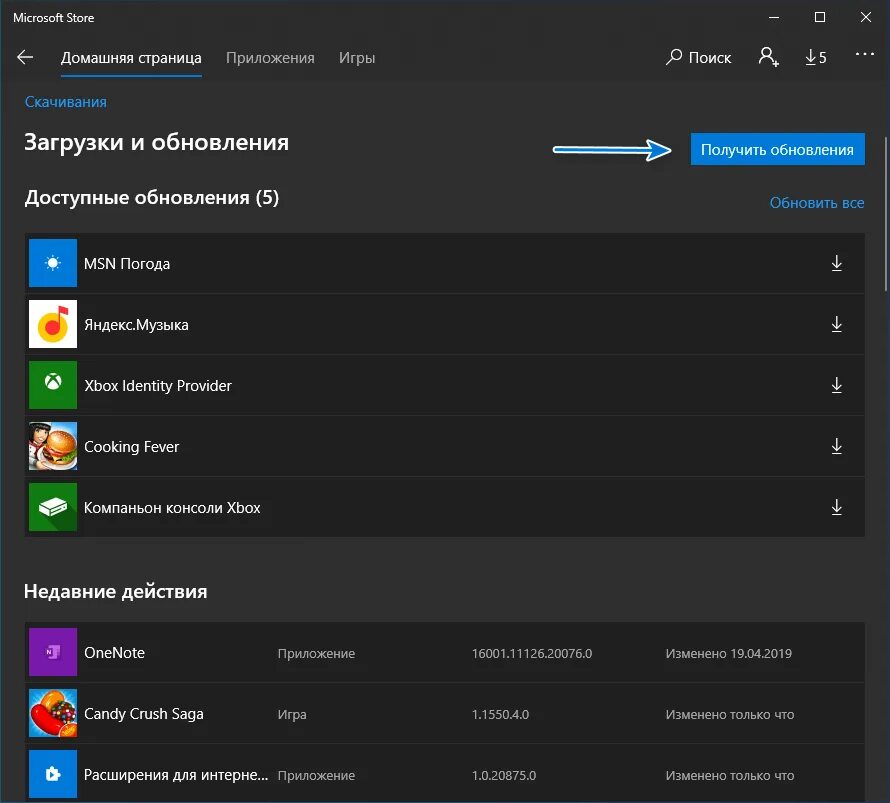Select the Яндекс.Музыка row text
This screenshot has height=803, width=890.
coord(136,325)
